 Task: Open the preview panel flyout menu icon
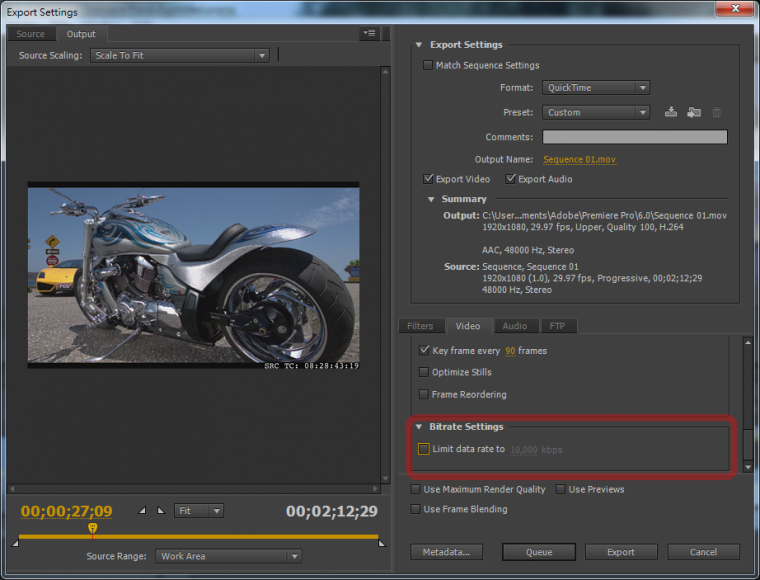tap(369, 34)
